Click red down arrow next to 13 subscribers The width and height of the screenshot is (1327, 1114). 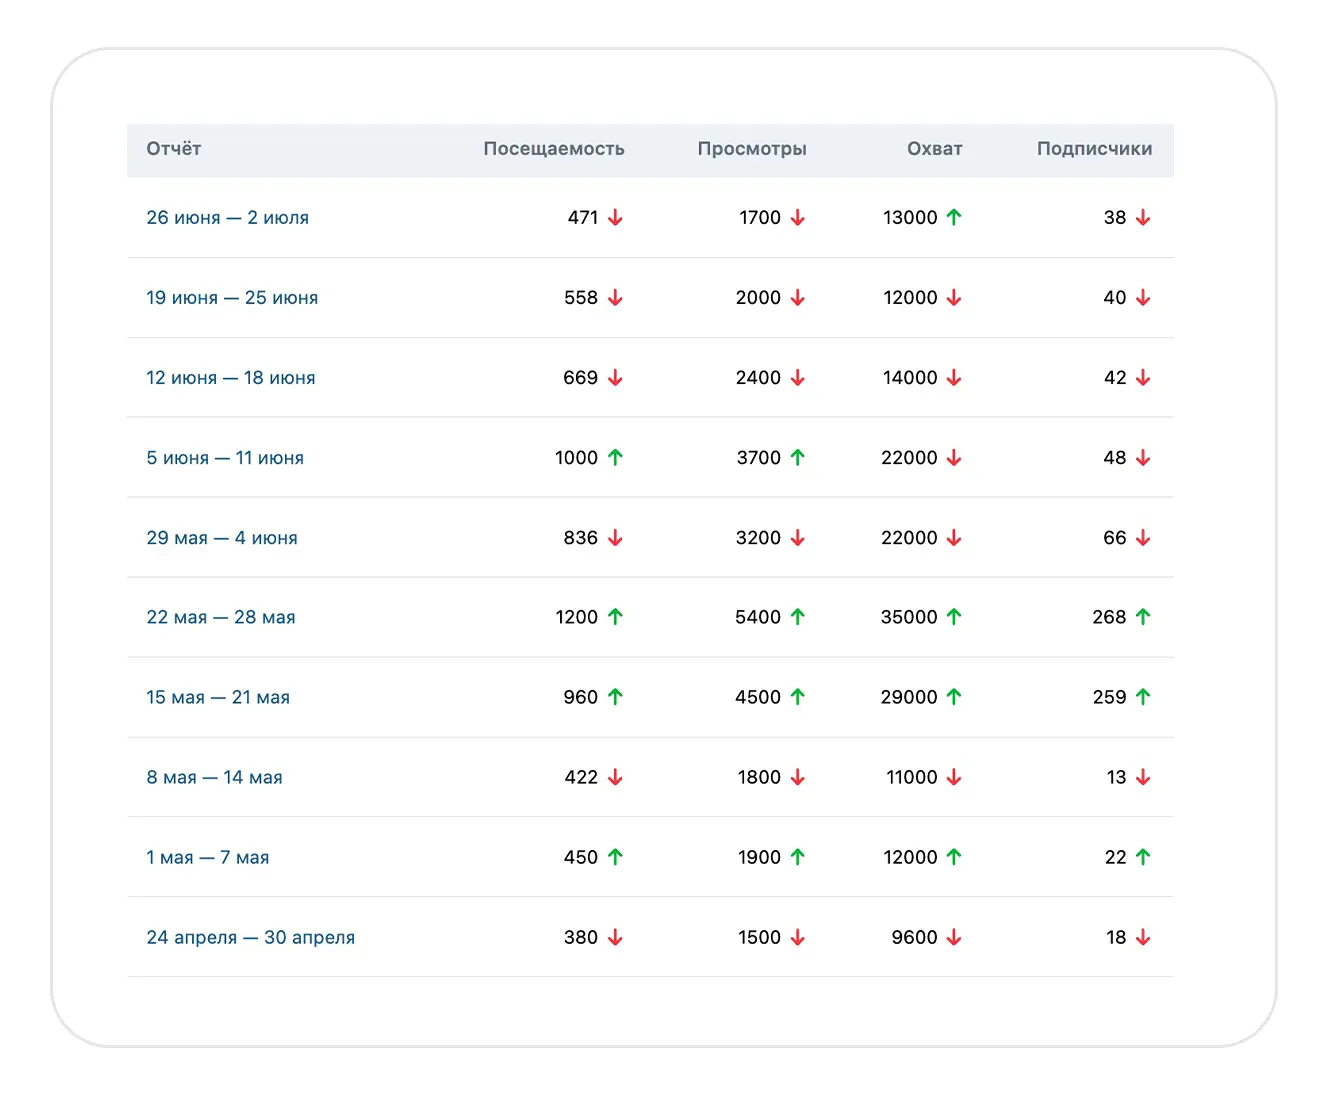1143,777
